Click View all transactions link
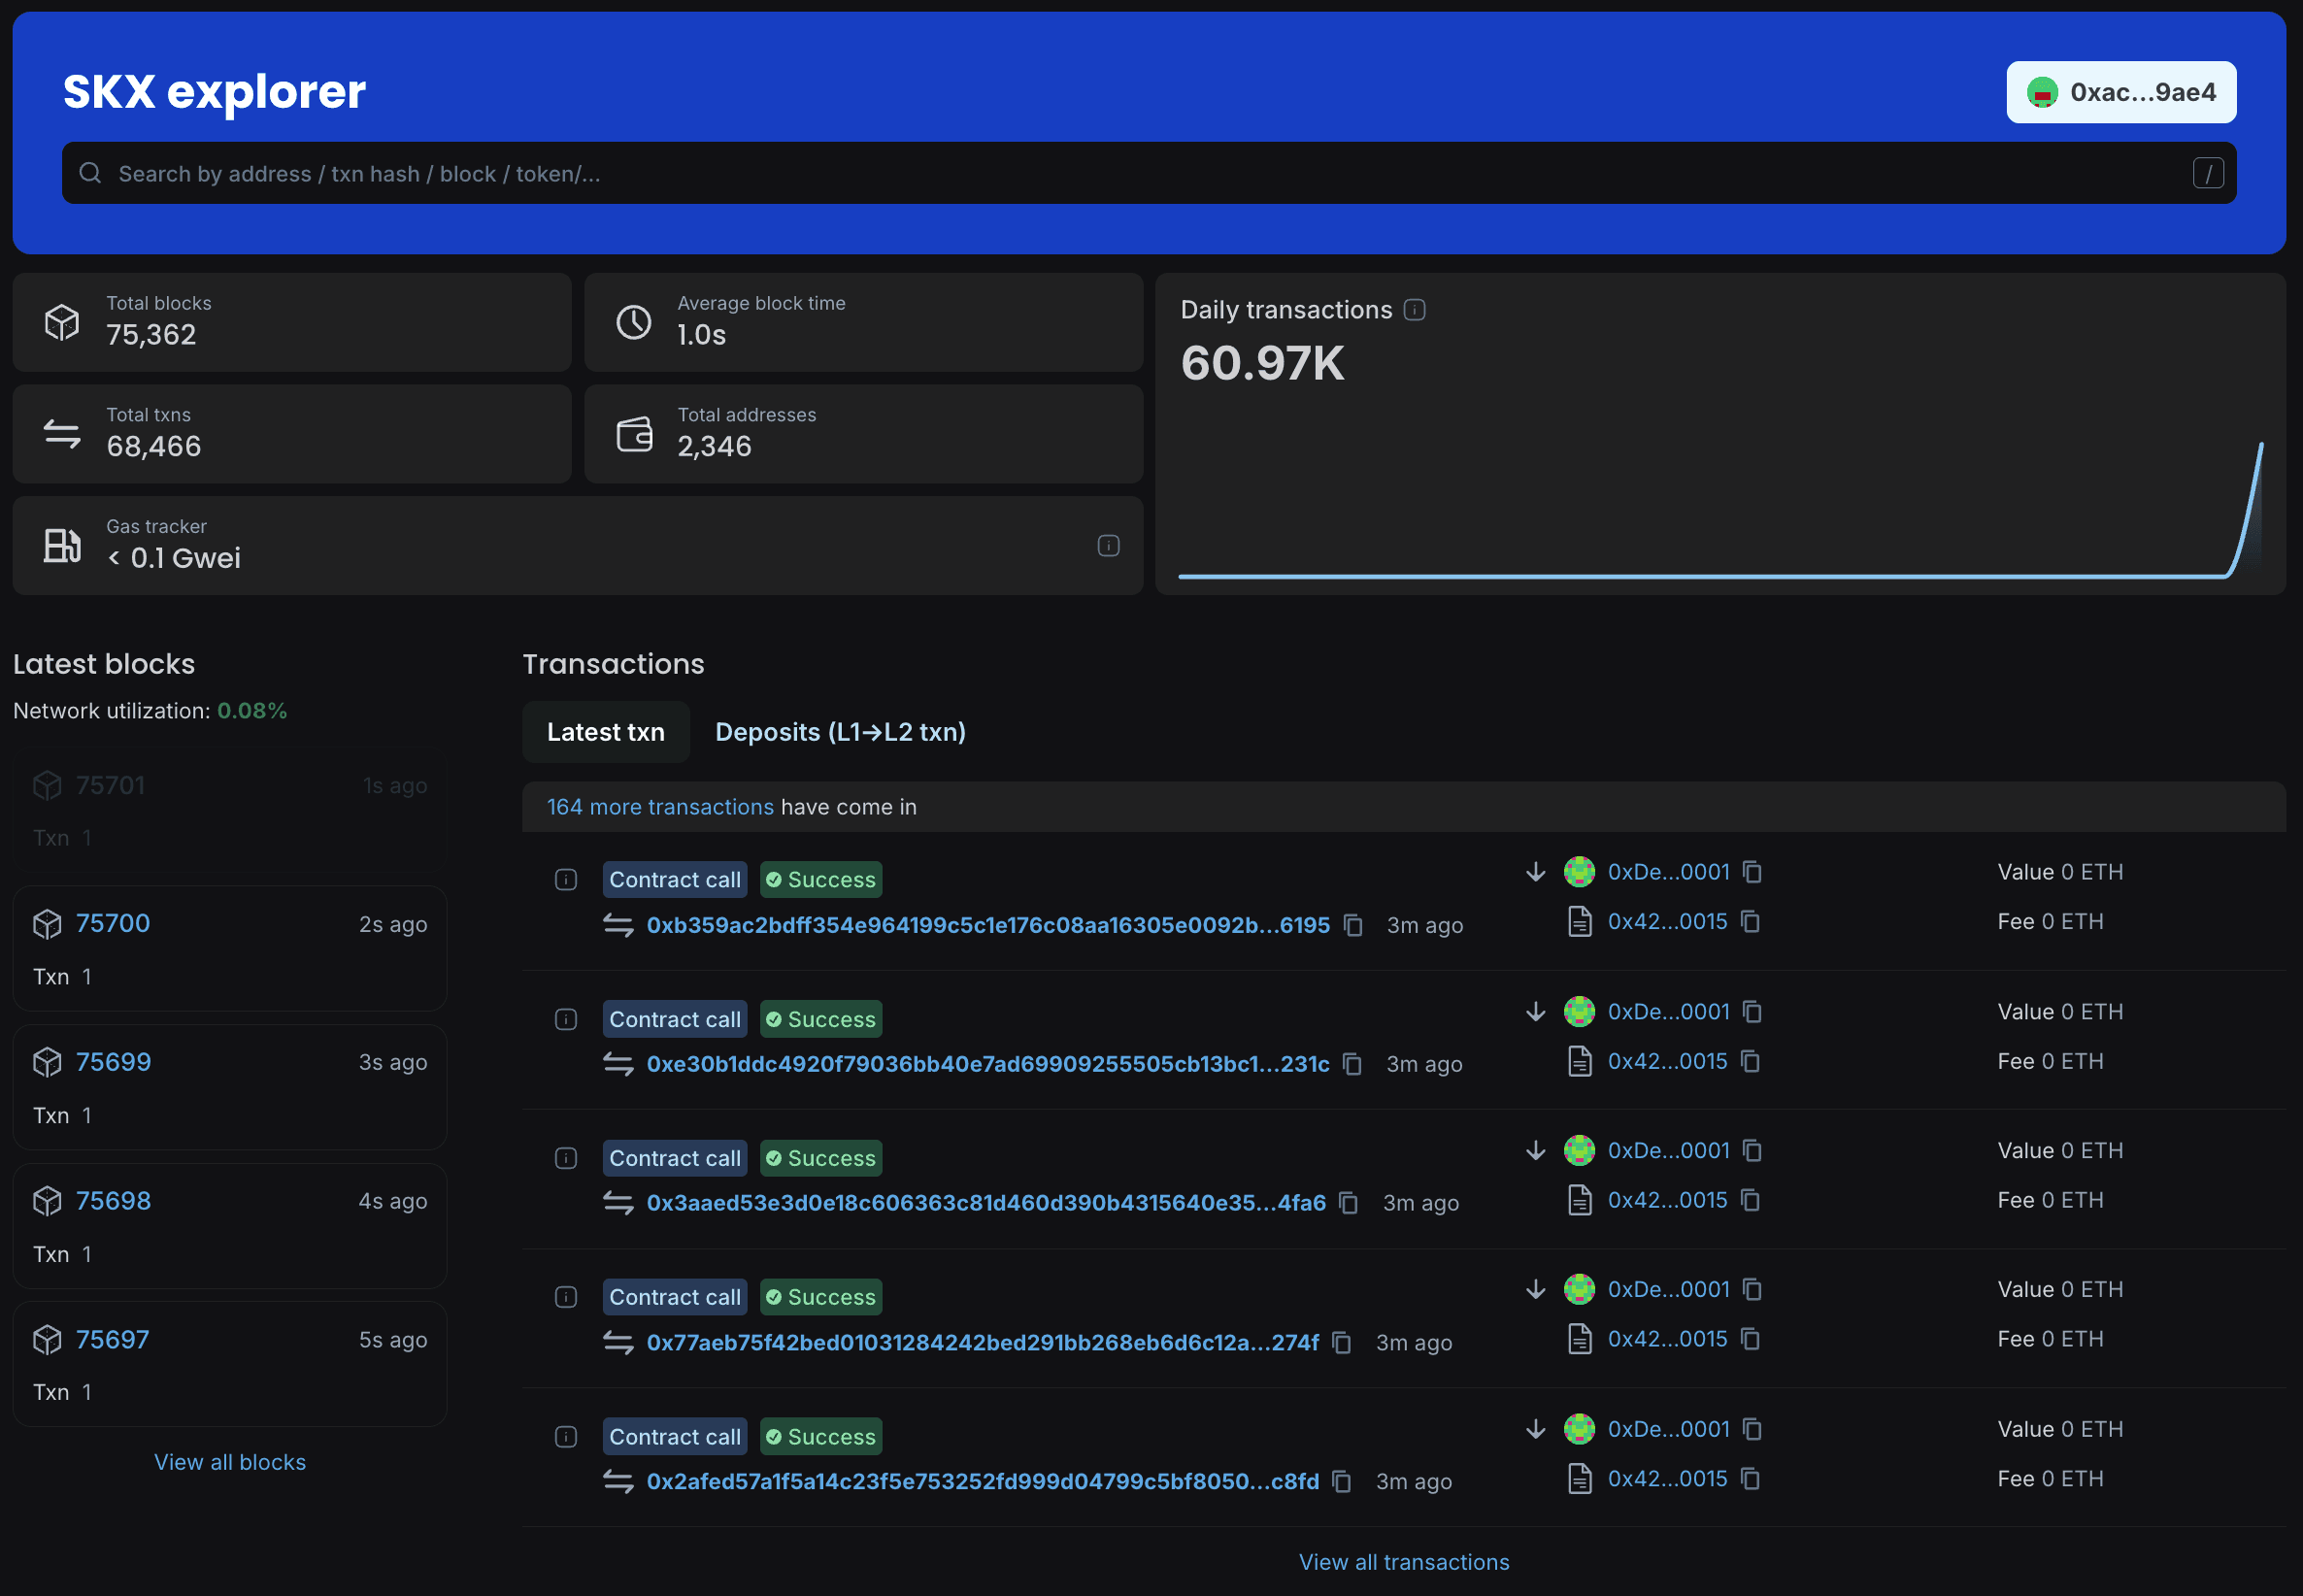 coord(1404,1561)
